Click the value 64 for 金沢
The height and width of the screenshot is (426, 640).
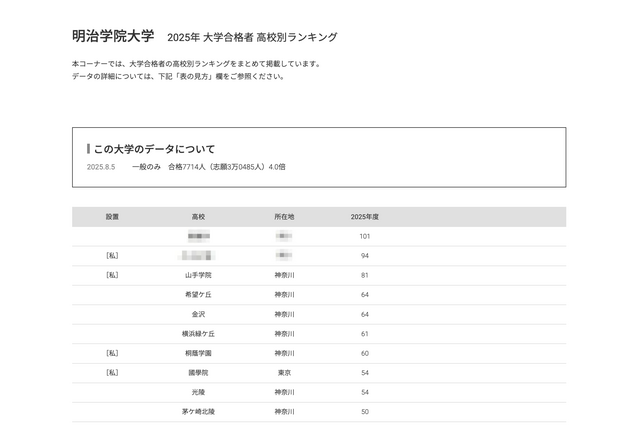click(x=364, y=314)
